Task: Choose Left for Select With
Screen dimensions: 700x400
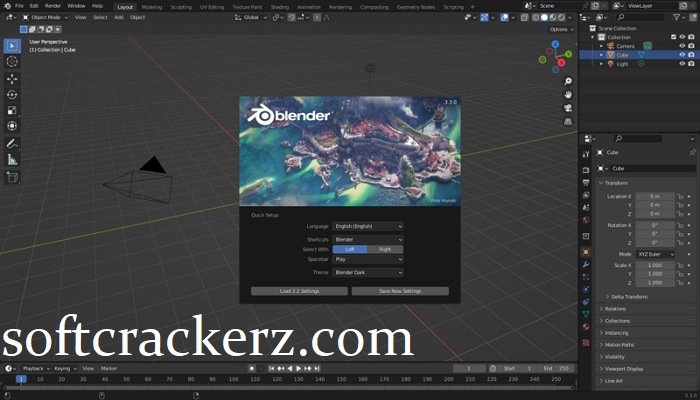Action: [350, 250]
